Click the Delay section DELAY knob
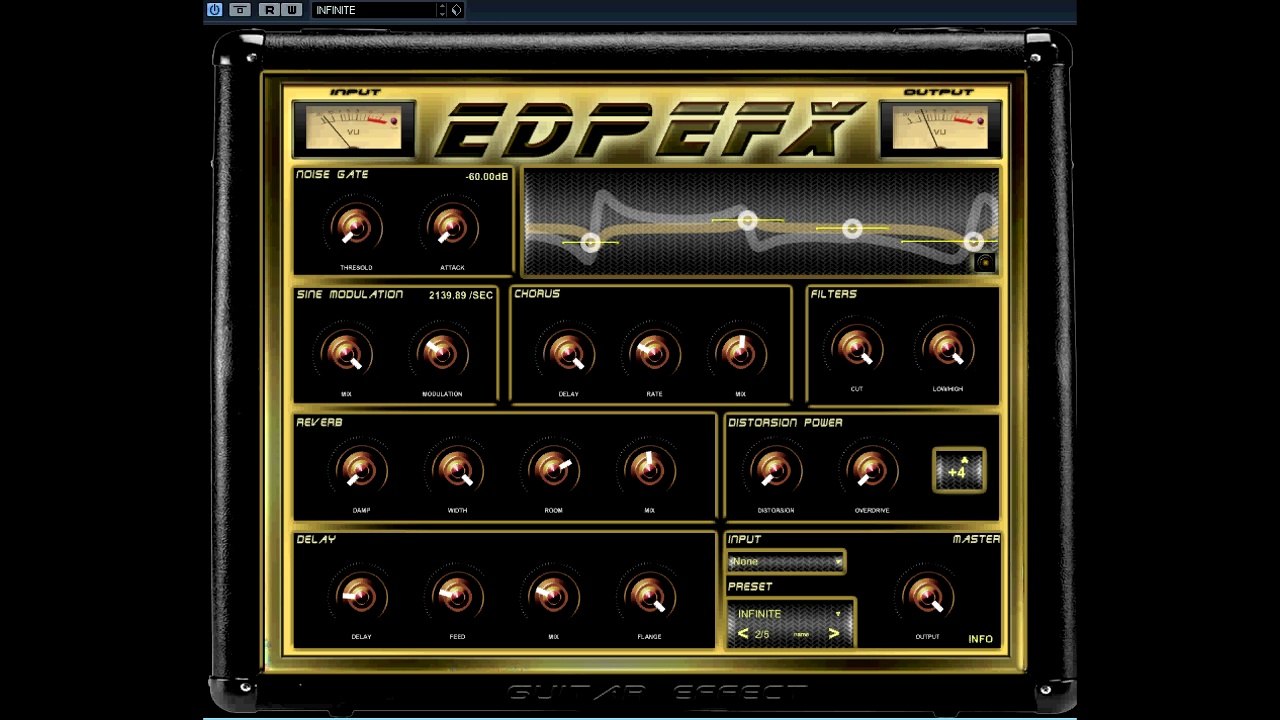This screenshot has height=720, width=1280. [361, 596]
